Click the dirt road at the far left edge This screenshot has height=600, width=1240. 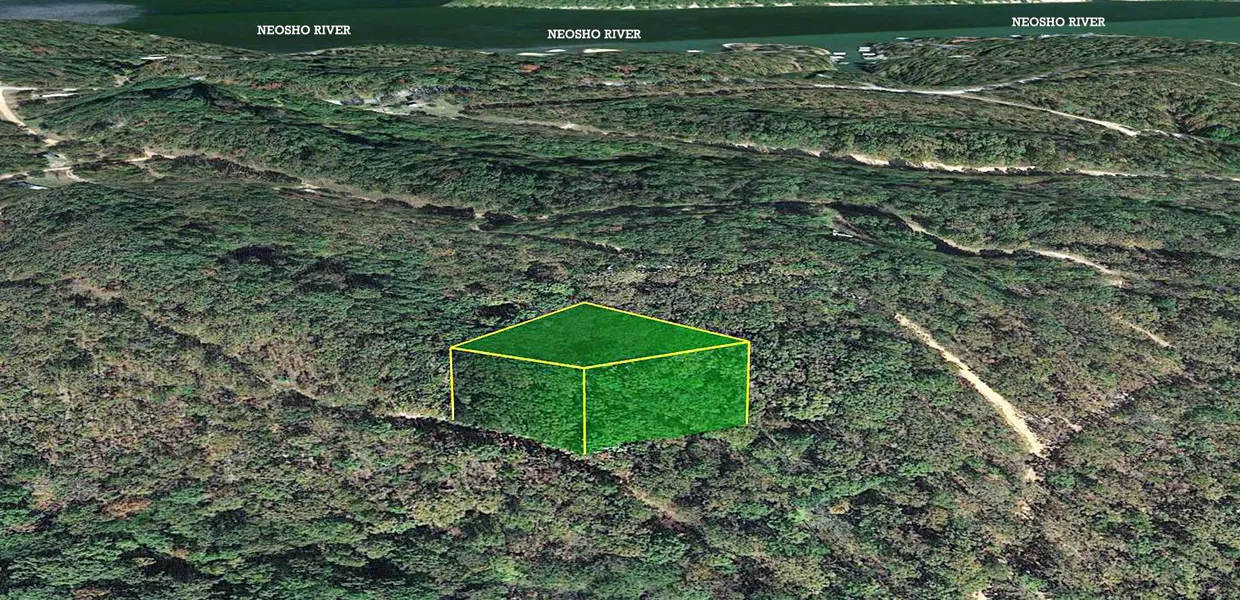(12, 106)
